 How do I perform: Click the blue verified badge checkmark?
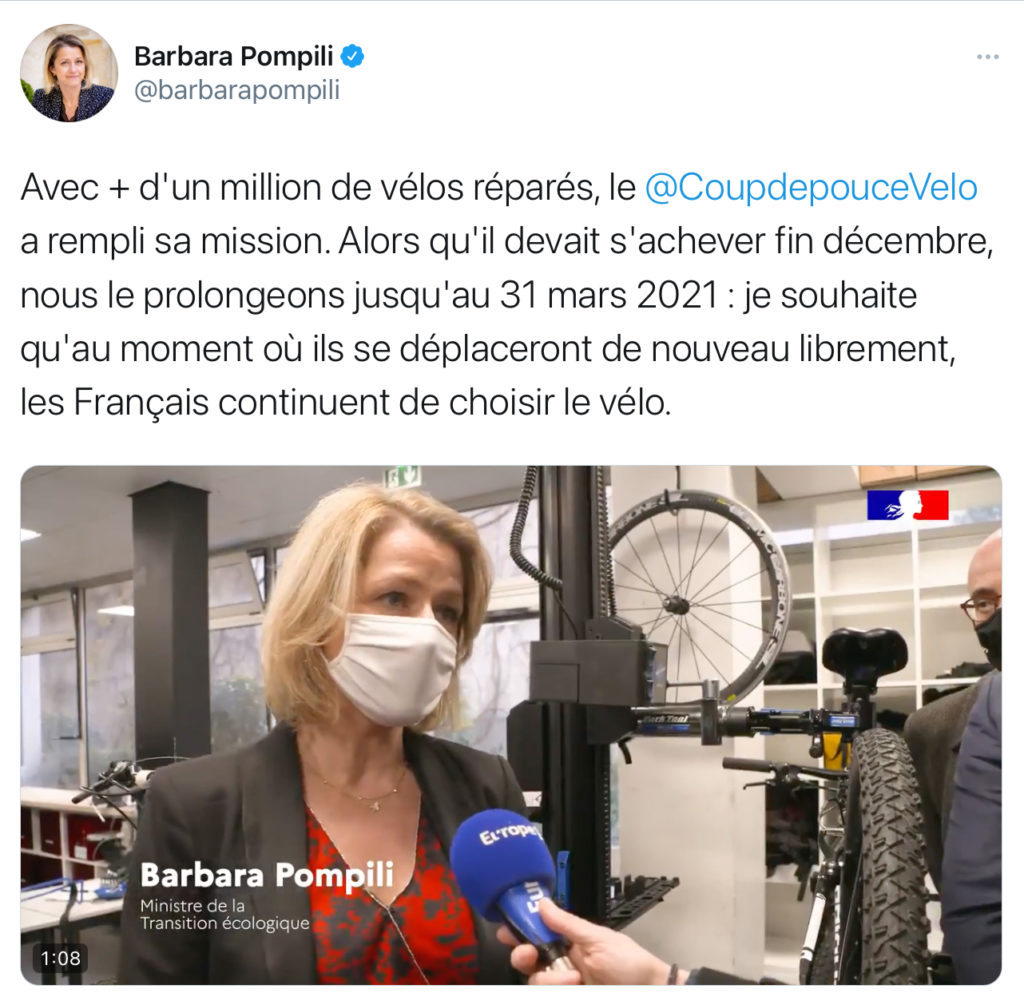point(353,56)
